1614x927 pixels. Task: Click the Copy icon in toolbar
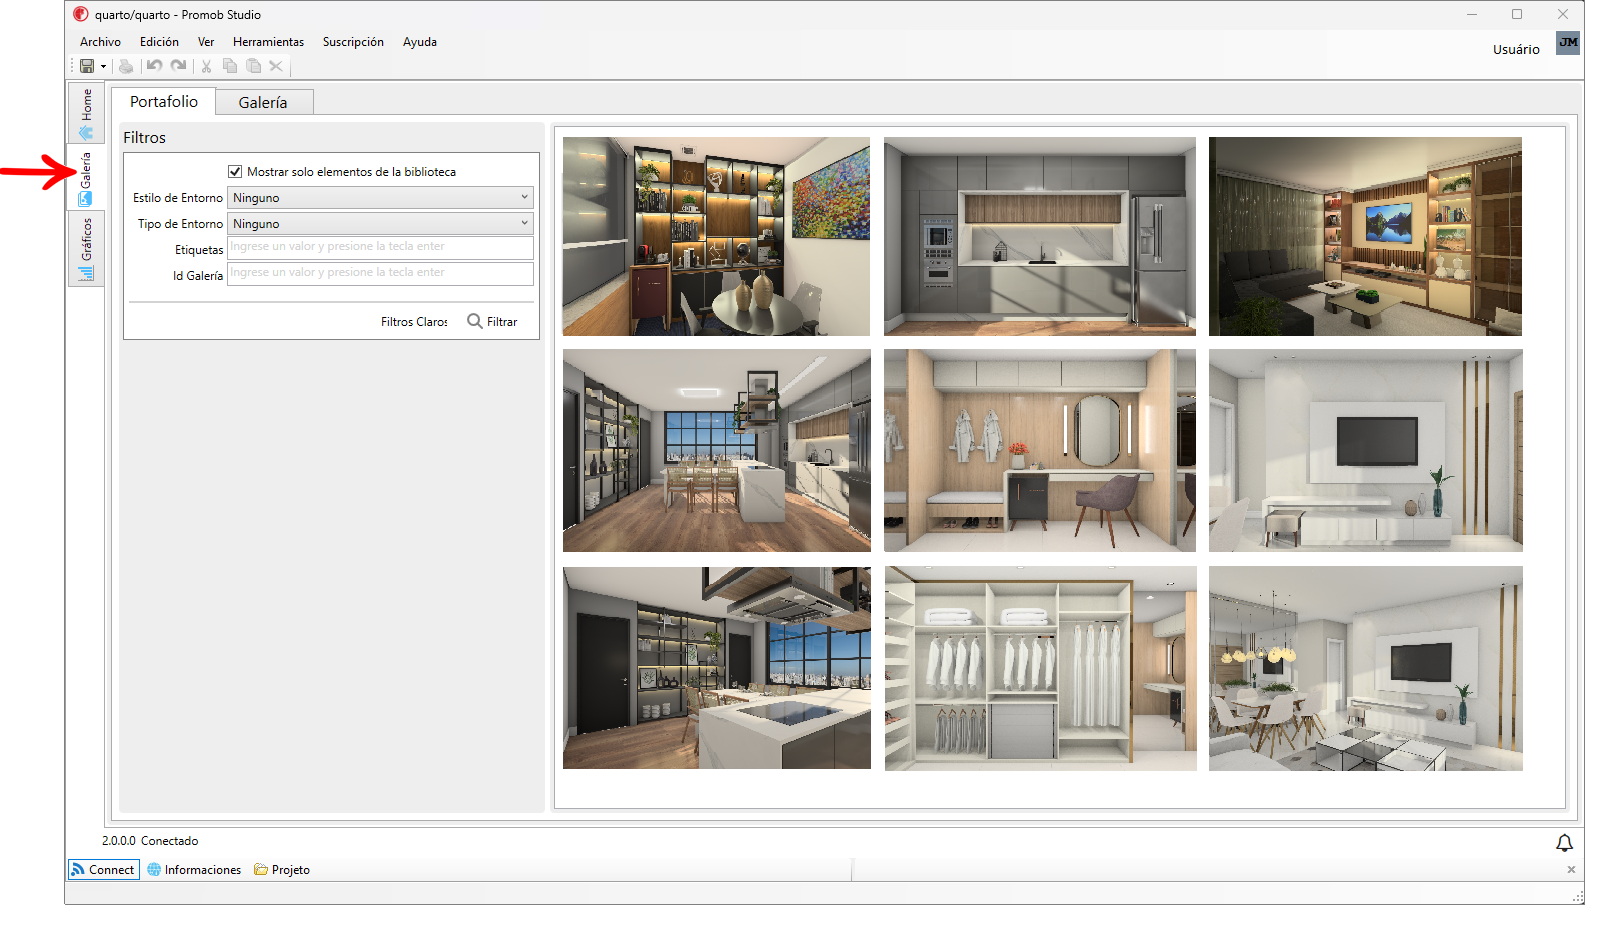(x=230, y=66)
